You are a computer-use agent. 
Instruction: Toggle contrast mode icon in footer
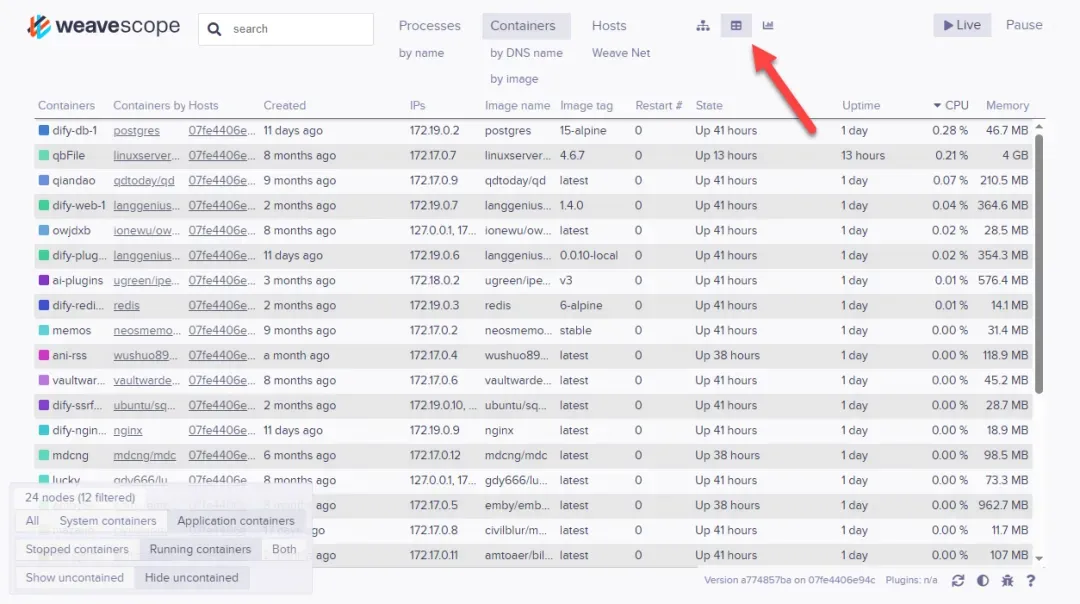point(983,581)
